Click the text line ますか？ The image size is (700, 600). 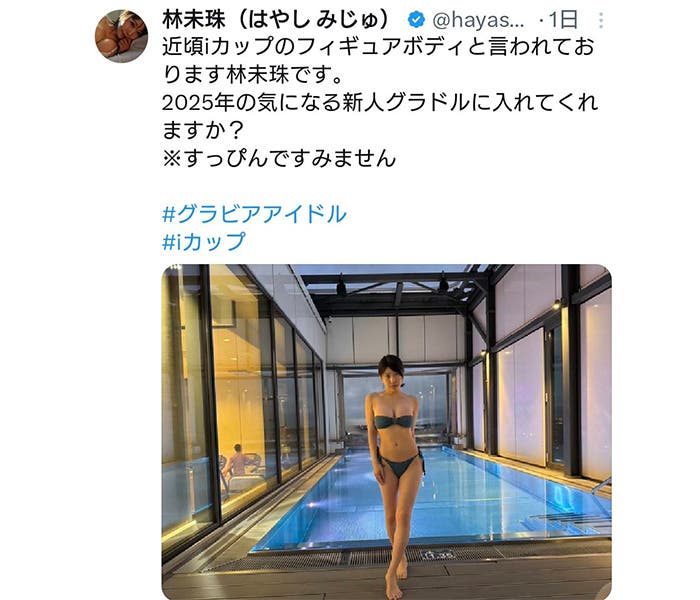203,130
